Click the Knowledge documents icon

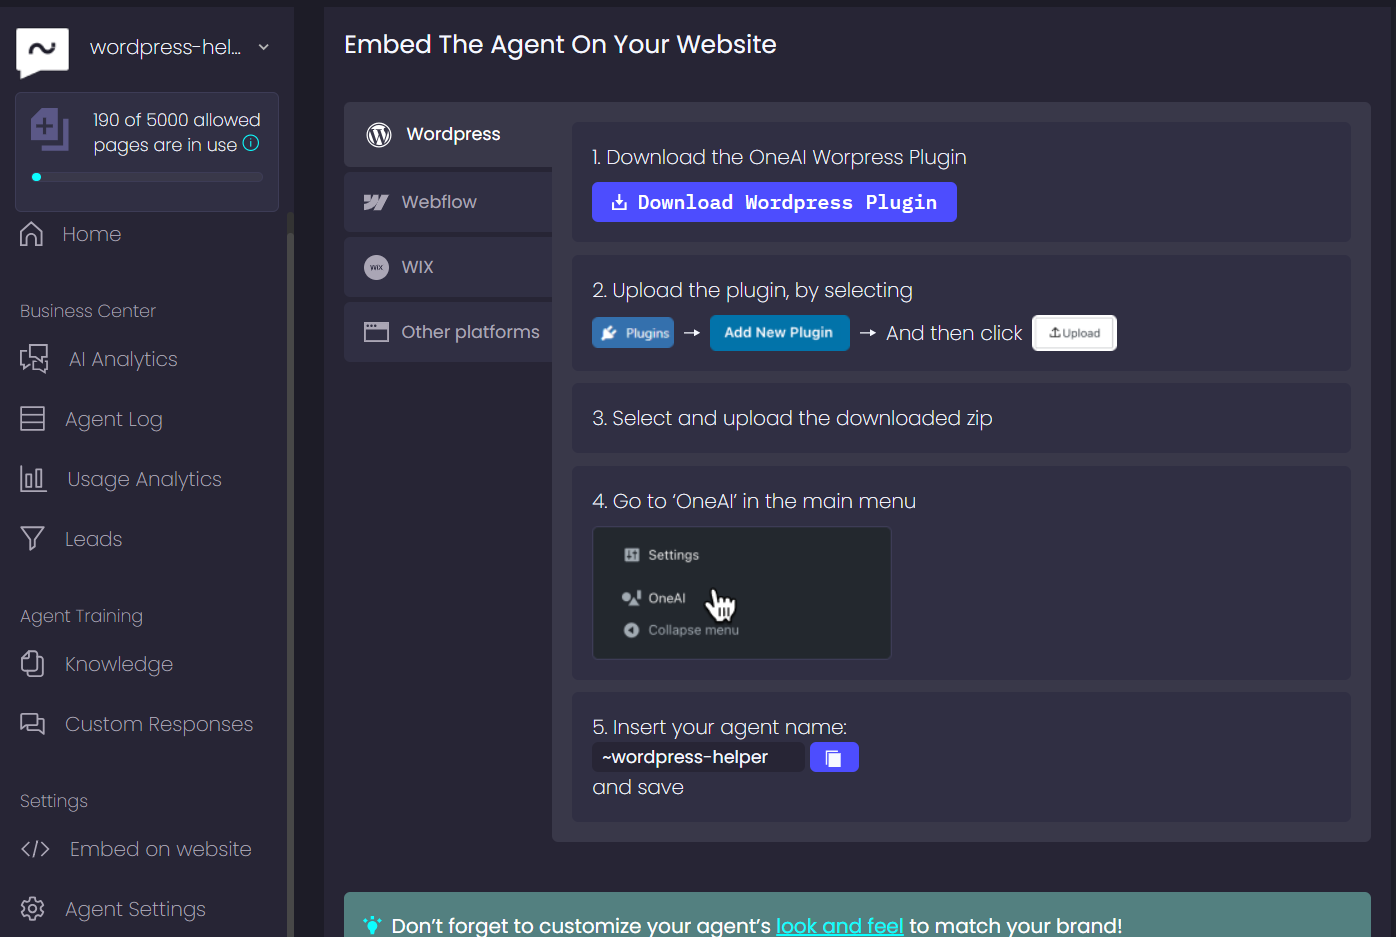32,663
